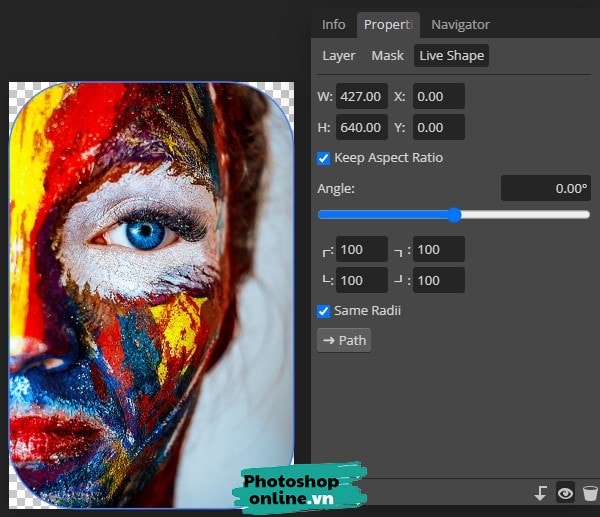Click the painted face image on canvas
The height and width of the screenshot is (517, 600).
[150, 290]
